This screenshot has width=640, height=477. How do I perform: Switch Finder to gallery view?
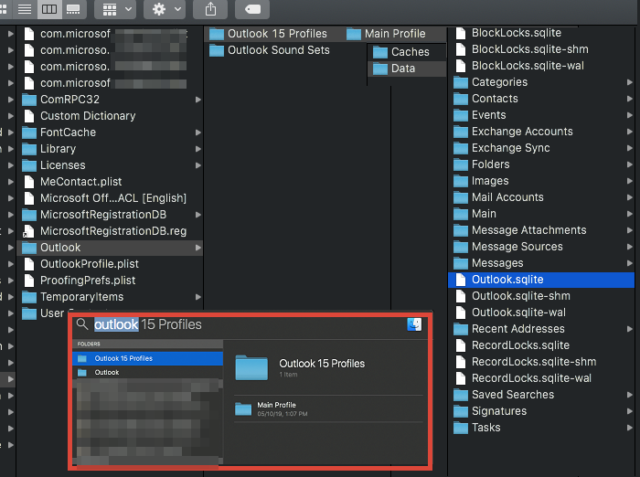click(73, 9)
